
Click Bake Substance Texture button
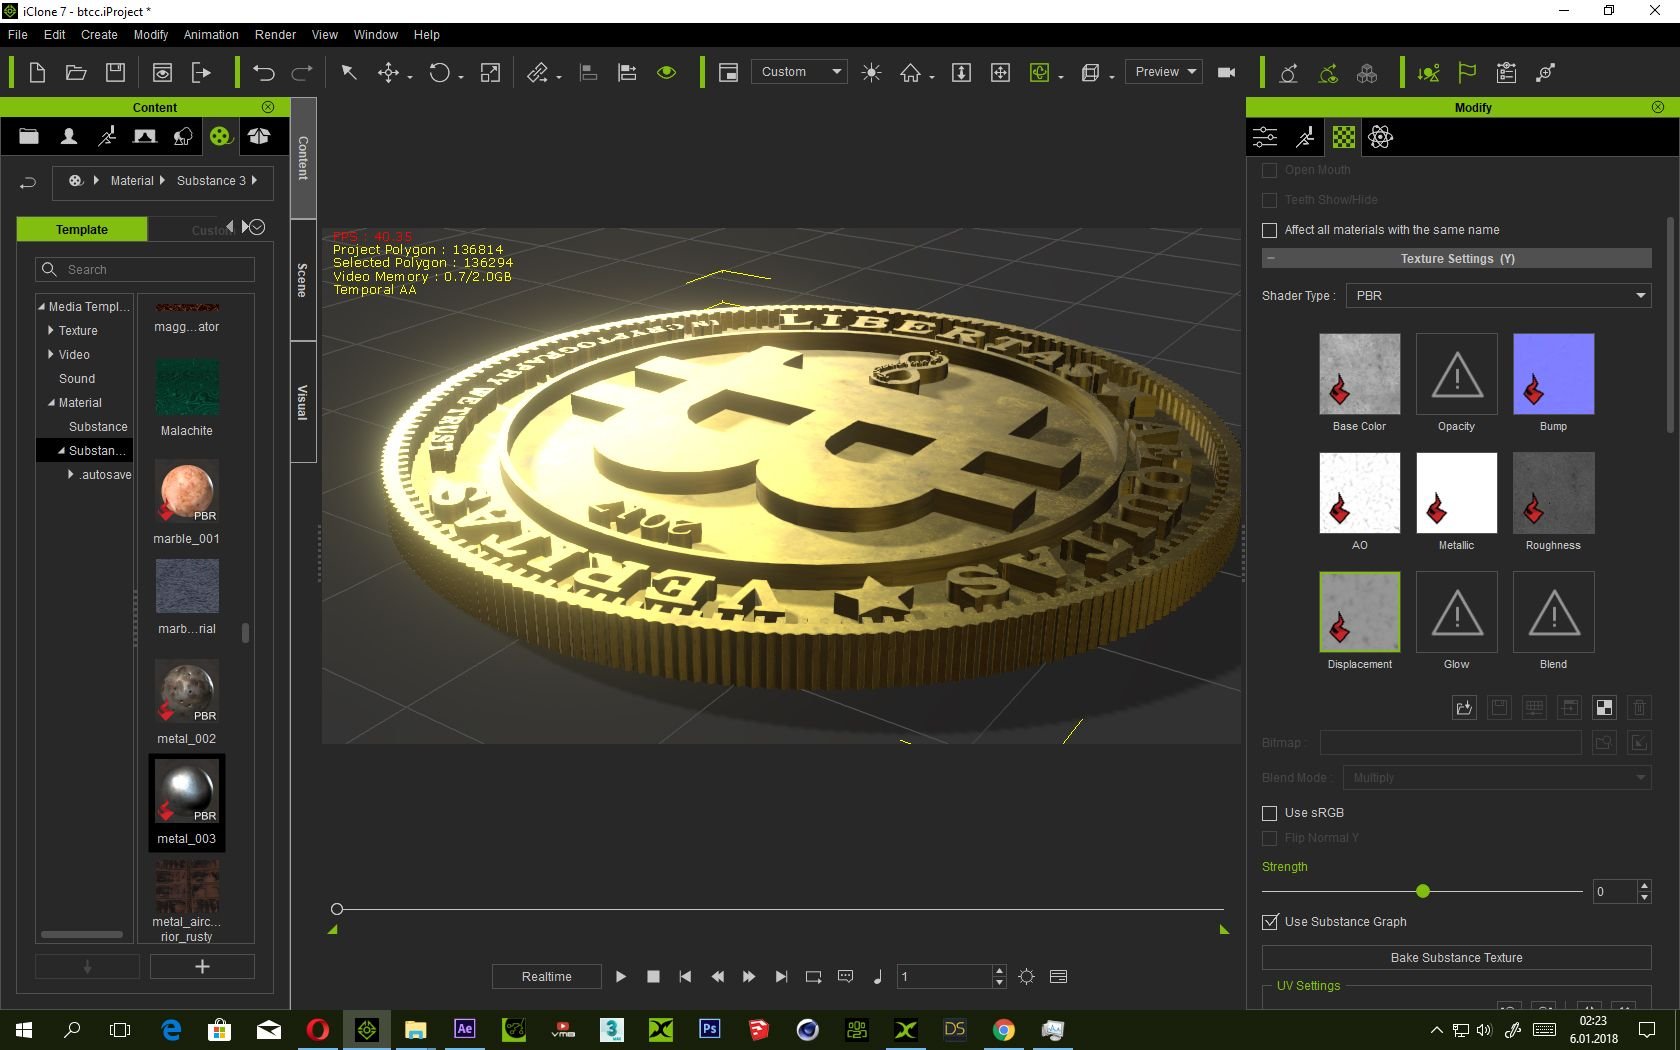(1456, 958)
